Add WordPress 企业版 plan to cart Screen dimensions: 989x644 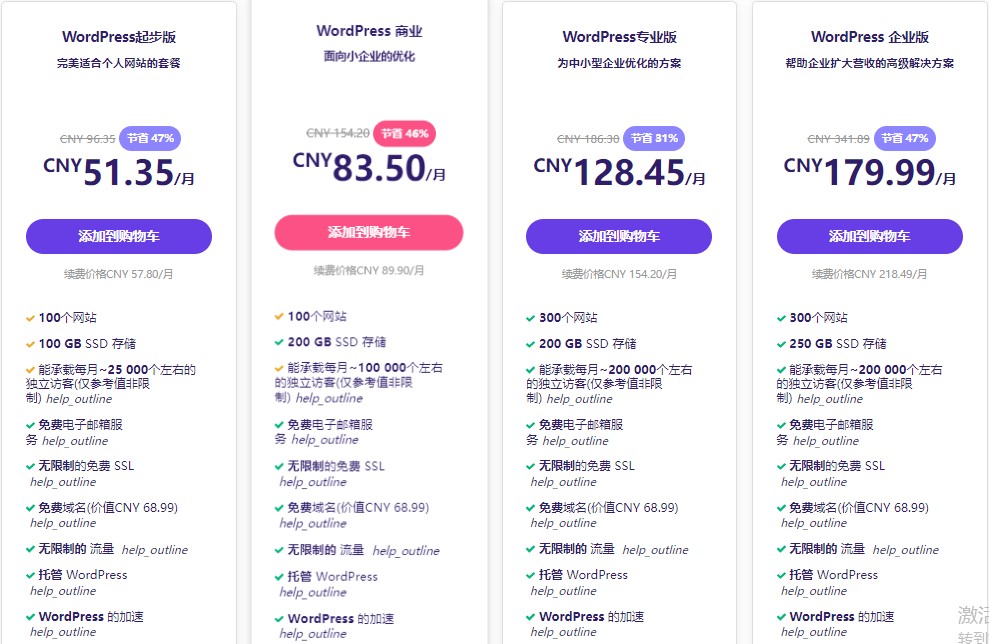(869, 237)
